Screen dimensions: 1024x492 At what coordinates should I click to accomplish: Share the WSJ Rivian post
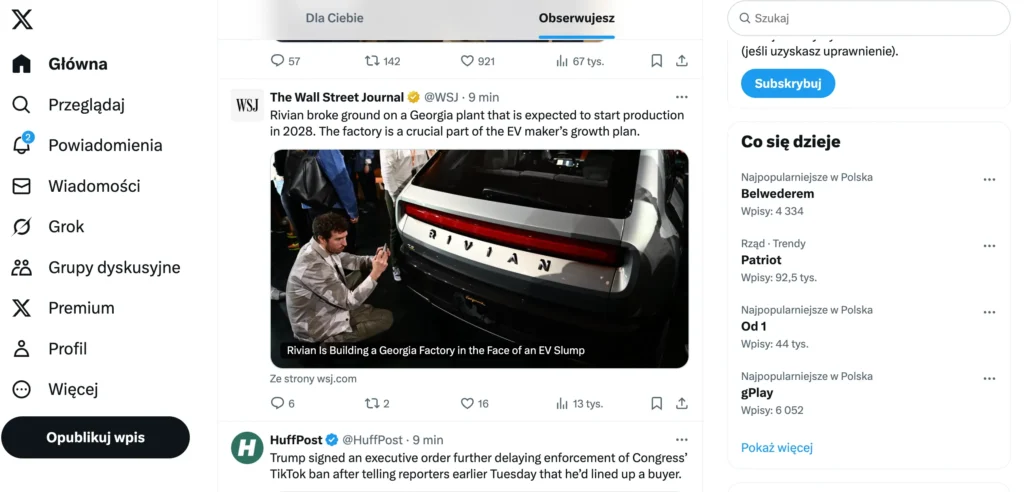[682, 403]
